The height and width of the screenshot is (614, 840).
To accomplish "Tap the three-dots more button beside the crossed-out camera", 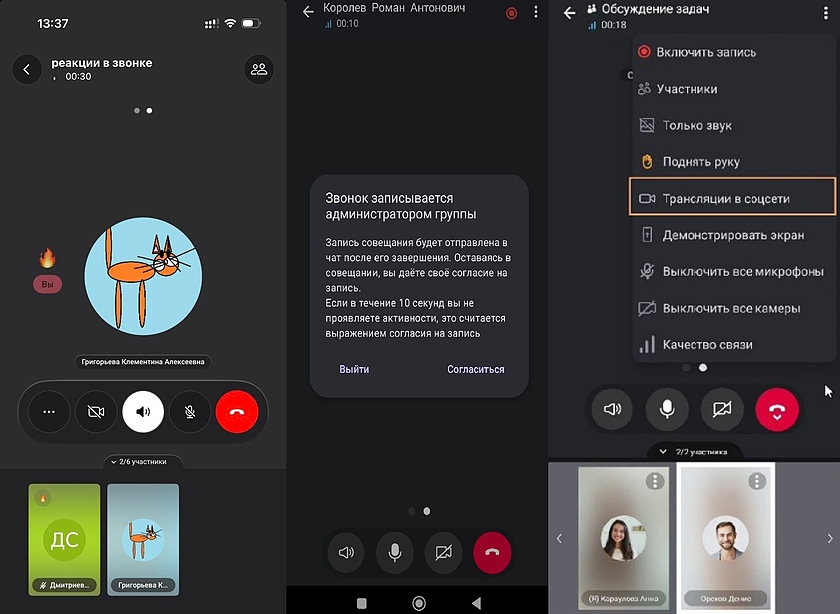I will click(x=49, y=411).
